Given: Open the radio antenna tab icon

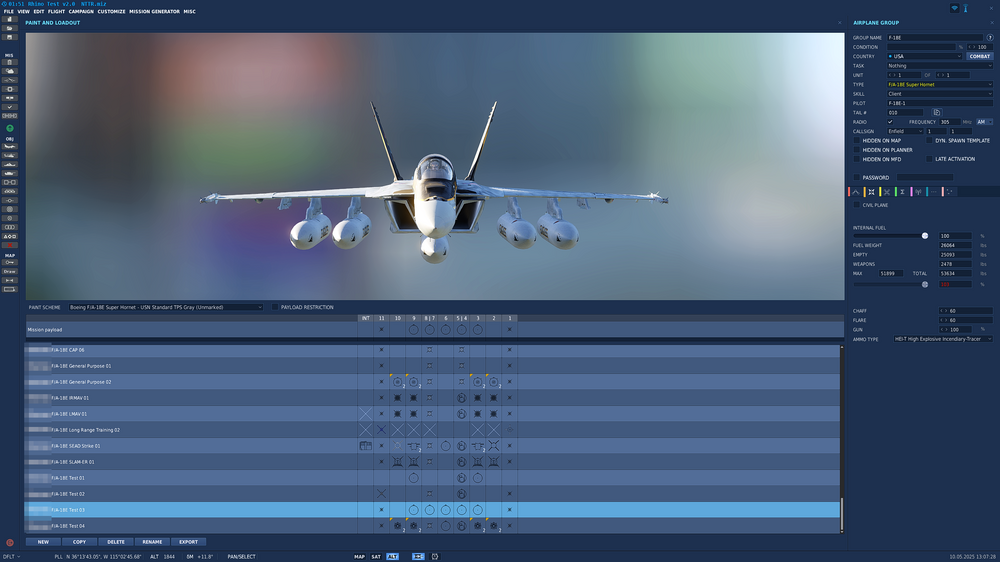Looking at the screenshot, I should [x=918, y=192].
